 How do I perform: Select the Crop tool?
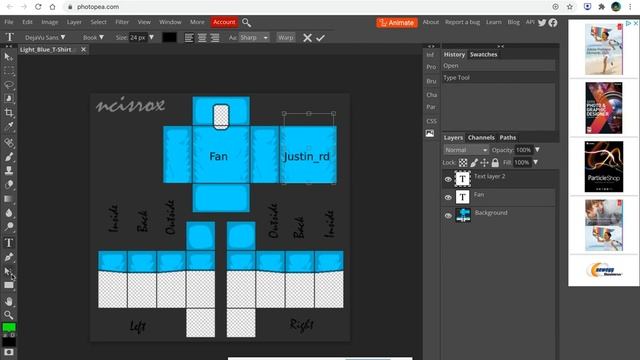[x=9, y=112]
